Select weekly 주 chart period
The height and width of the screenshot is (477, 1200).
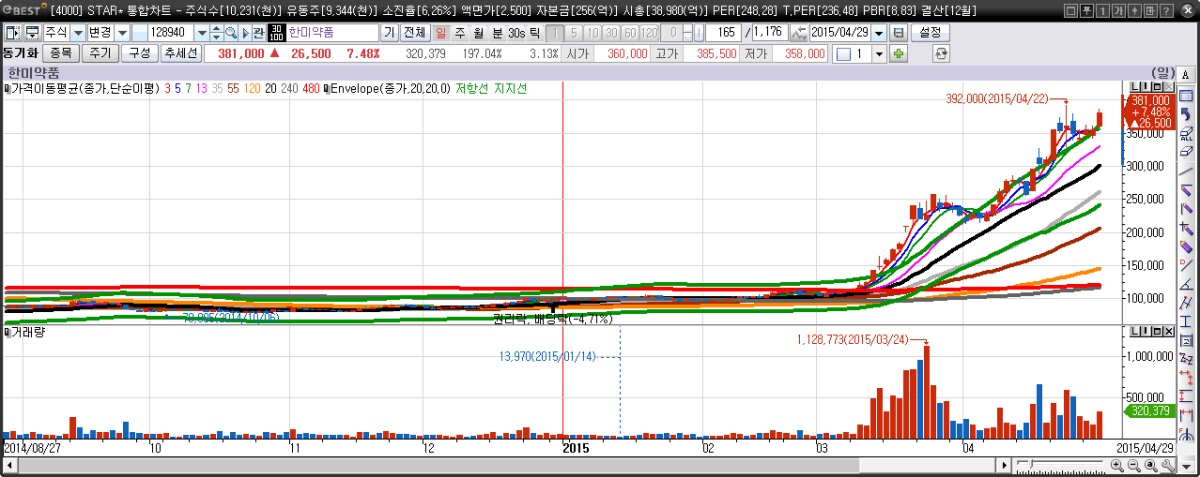(x=460, y=33)
